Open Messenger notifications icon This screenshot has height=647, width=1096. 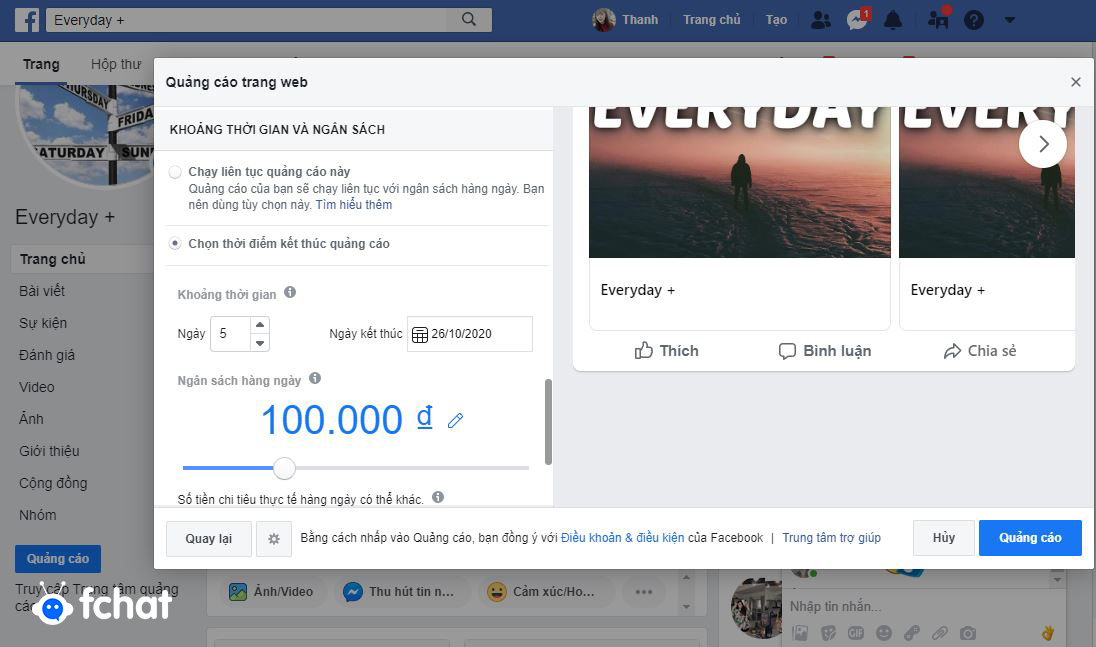click(858, 19)
